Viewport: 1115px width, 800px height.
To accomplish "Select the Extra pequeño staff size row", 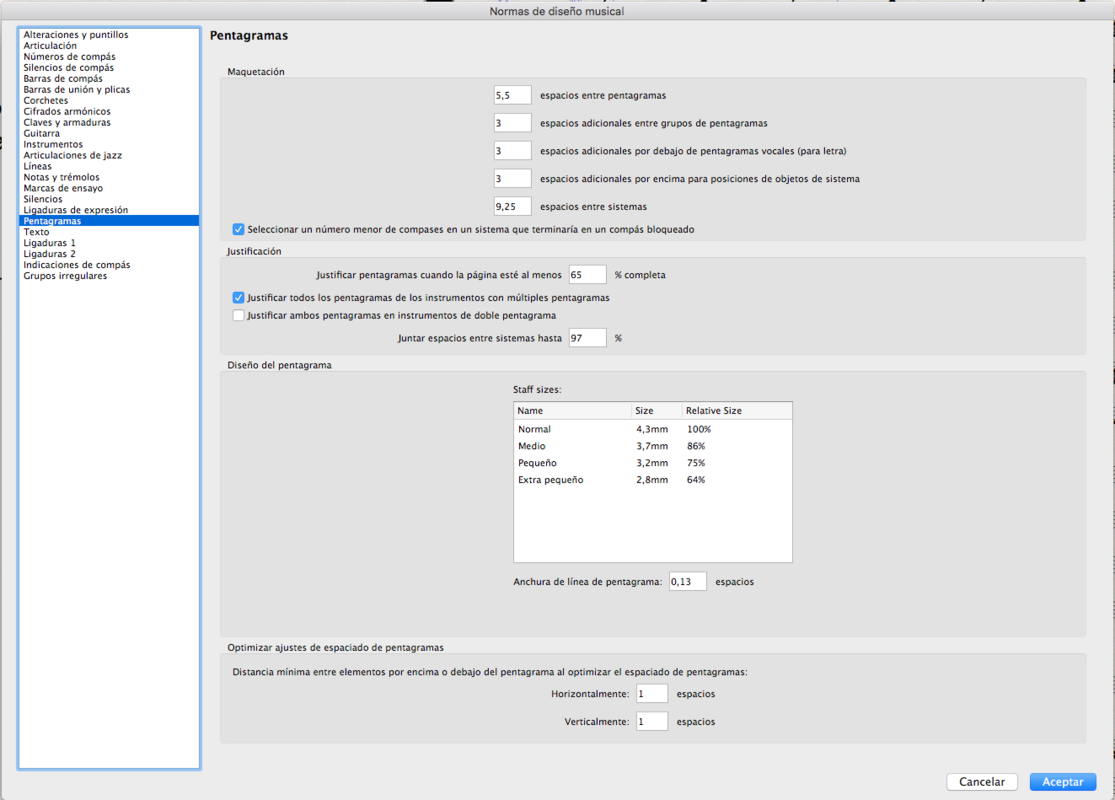I will click(652, 480).
